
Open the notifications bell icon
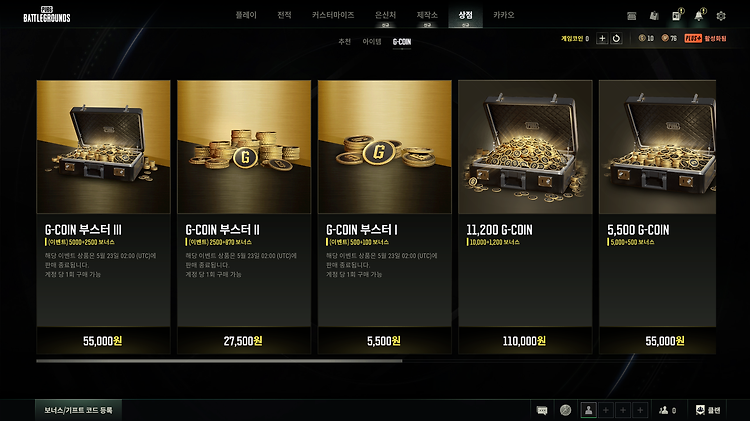click(699, 16)
